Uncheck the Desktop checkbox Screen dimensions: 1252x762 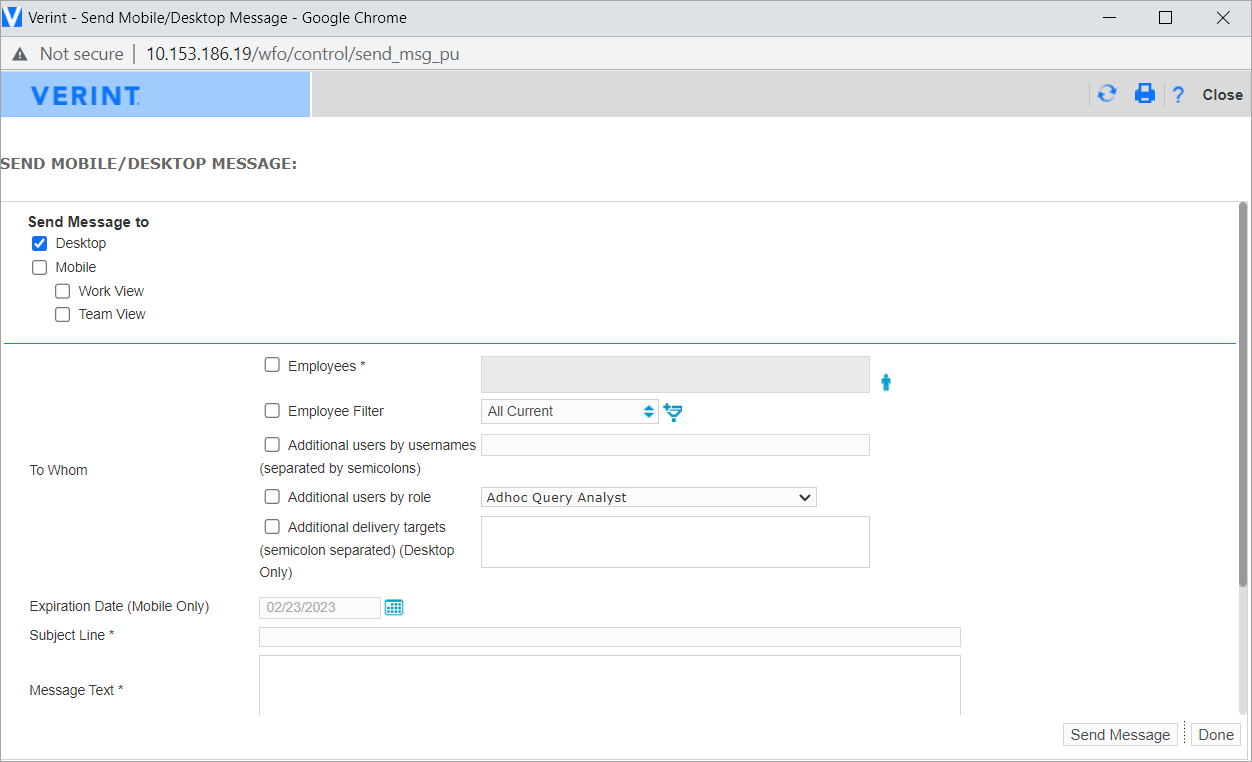(40, 243)
